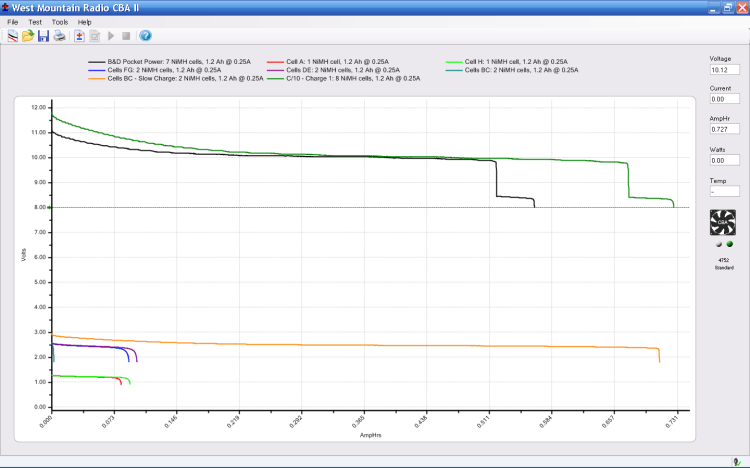The image size is (750, 468).
Task: Click the CBA fan icon
Action: pos(722,222)
